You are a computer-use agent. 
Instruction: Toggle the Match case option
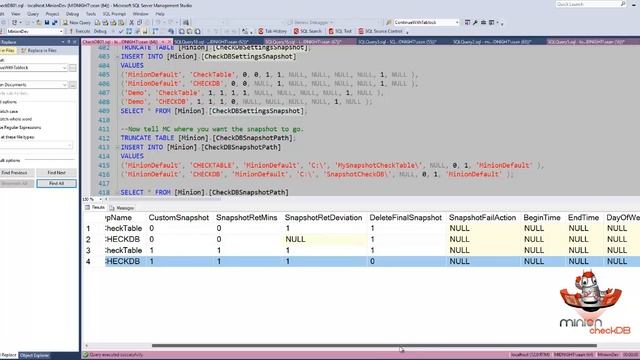point(9,111)
